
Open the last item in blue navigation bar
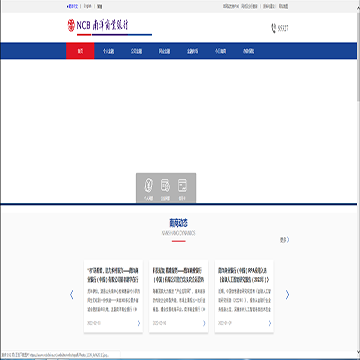pyautogui.click(x=248, y=51)
